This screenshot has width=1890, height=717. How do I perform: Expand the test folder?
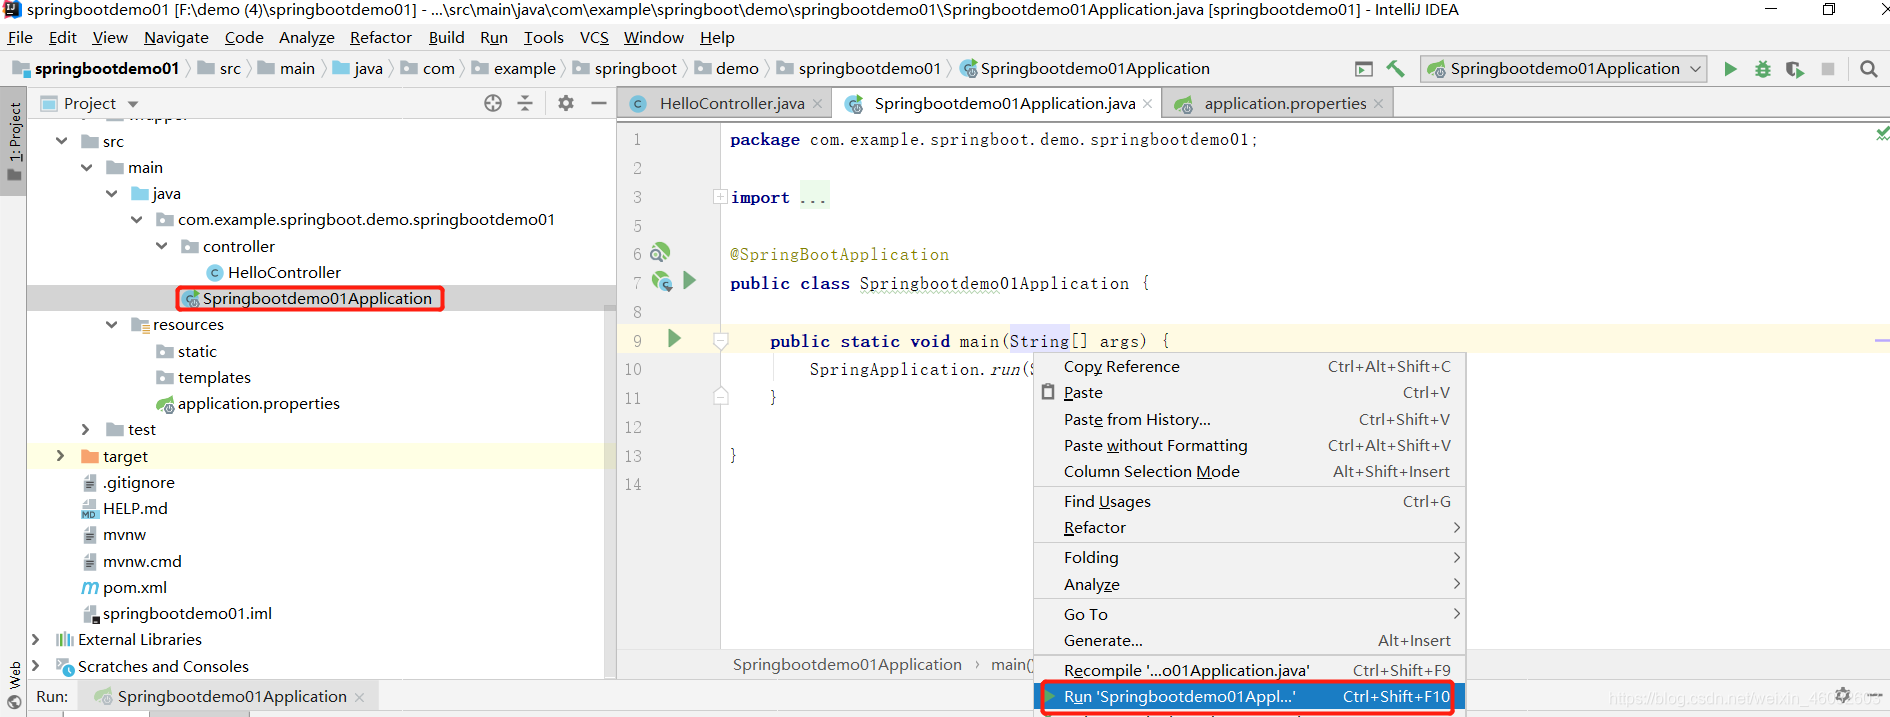click(x=86, y=429)
